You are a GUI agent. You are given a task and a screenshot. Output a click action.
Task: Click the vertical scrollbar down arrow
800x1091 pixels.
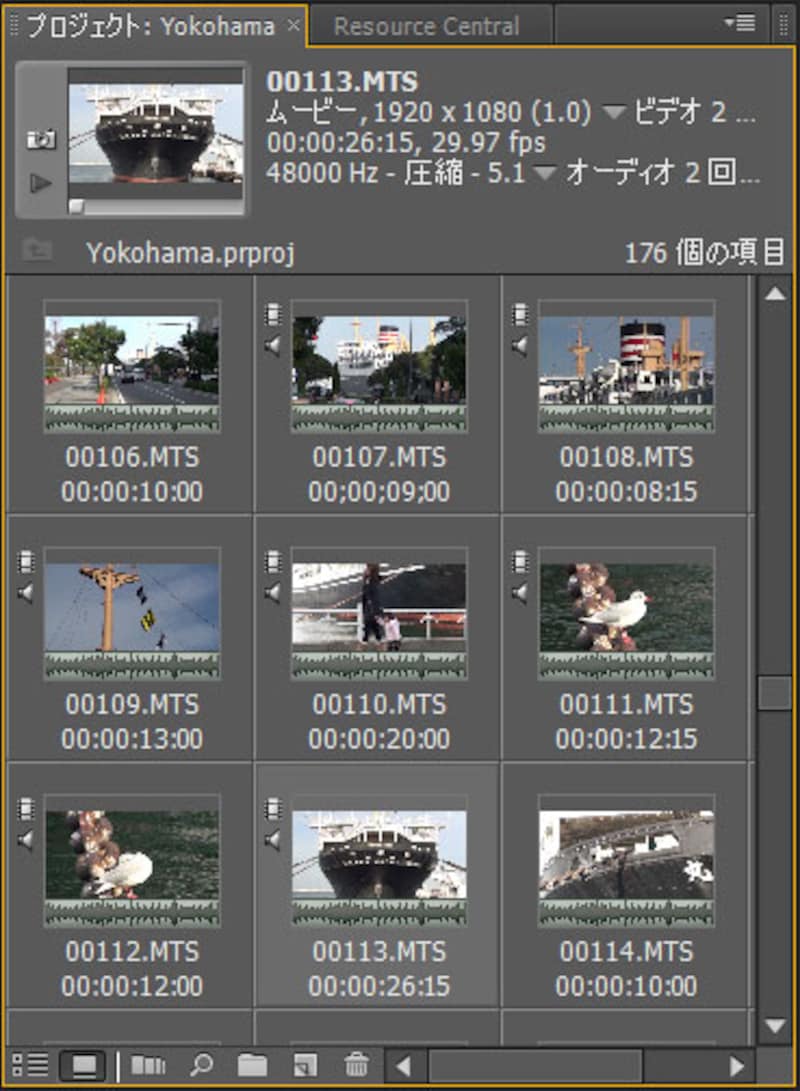[x=775, y=1025]
